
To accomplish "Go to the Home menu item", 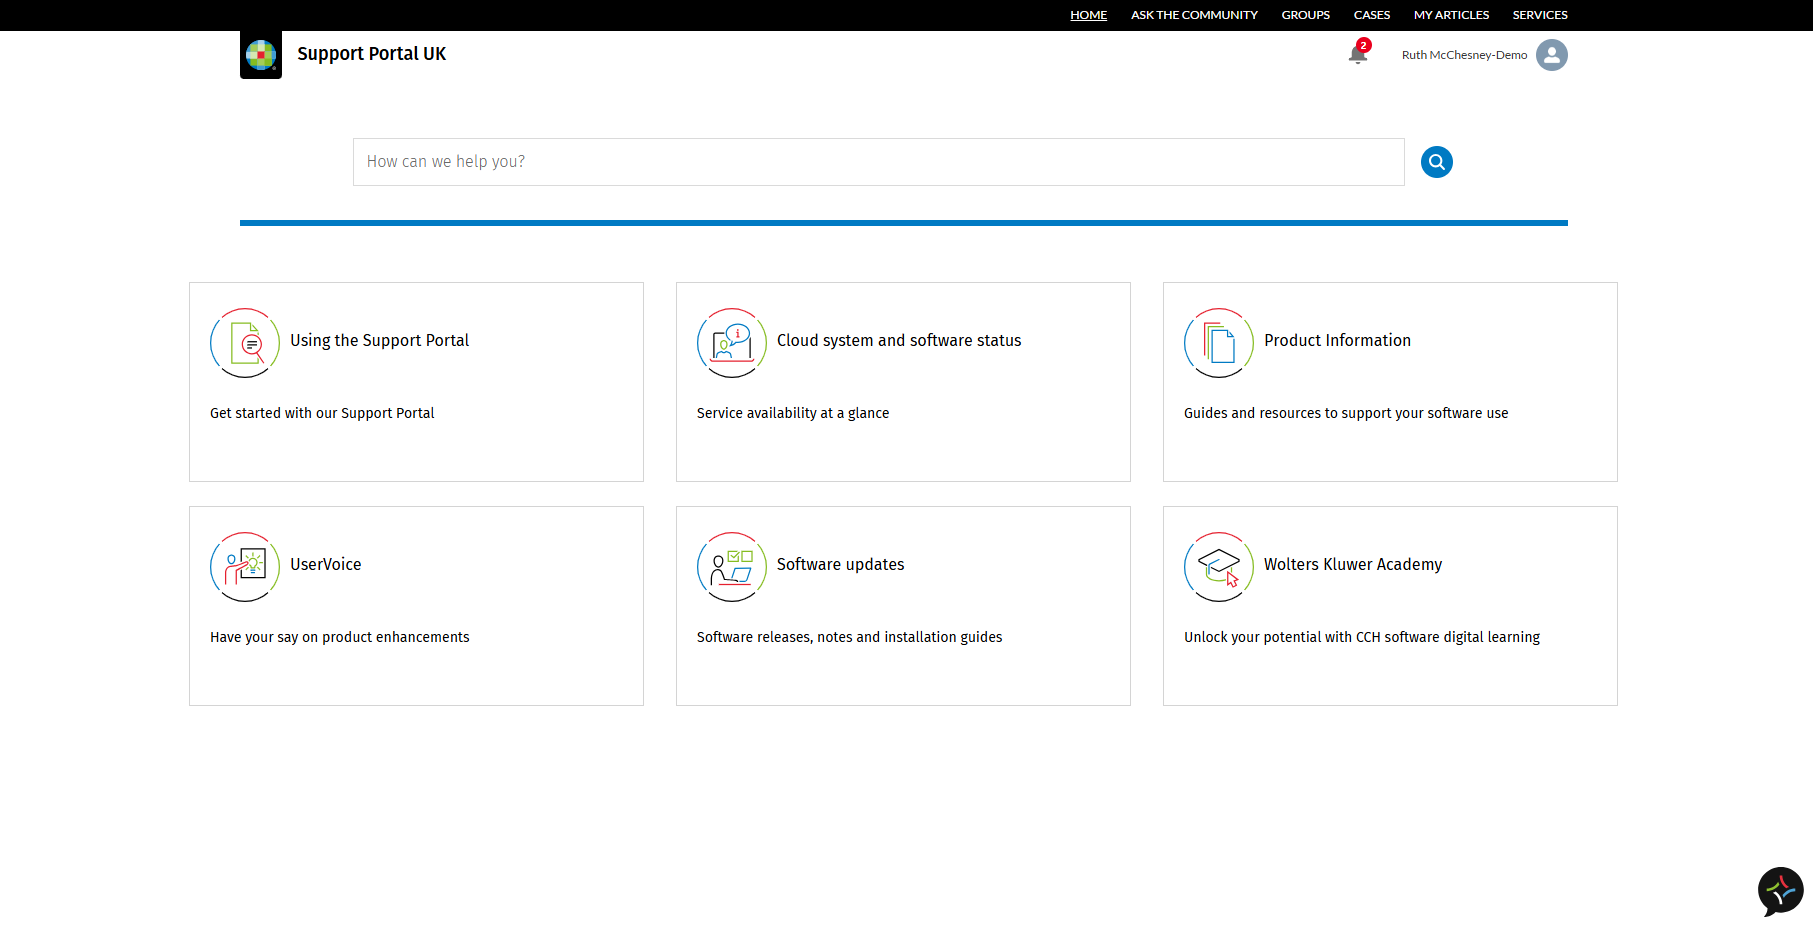I will coord(1088,15).
